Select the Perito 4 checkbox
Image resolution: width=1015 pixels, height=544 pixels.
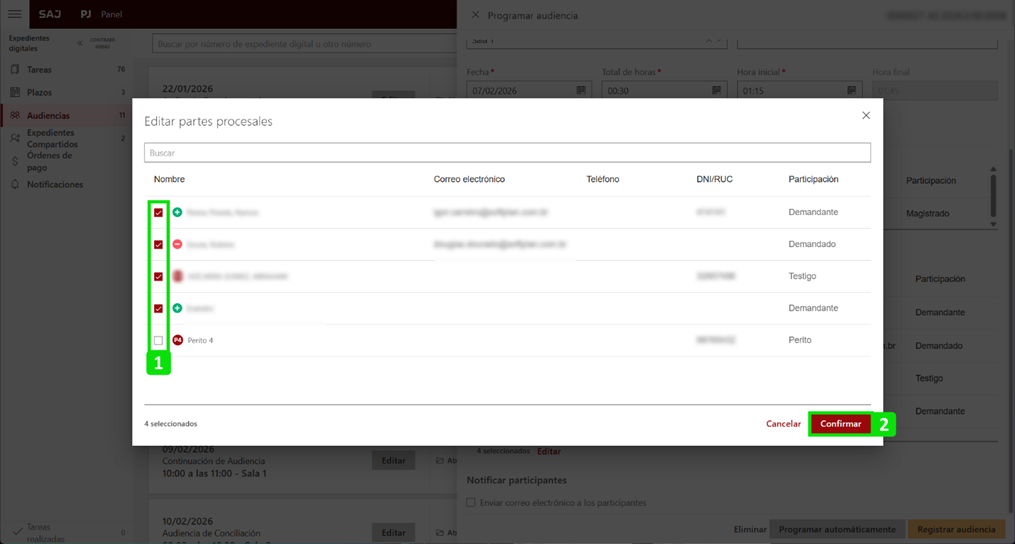coord(158,341)
